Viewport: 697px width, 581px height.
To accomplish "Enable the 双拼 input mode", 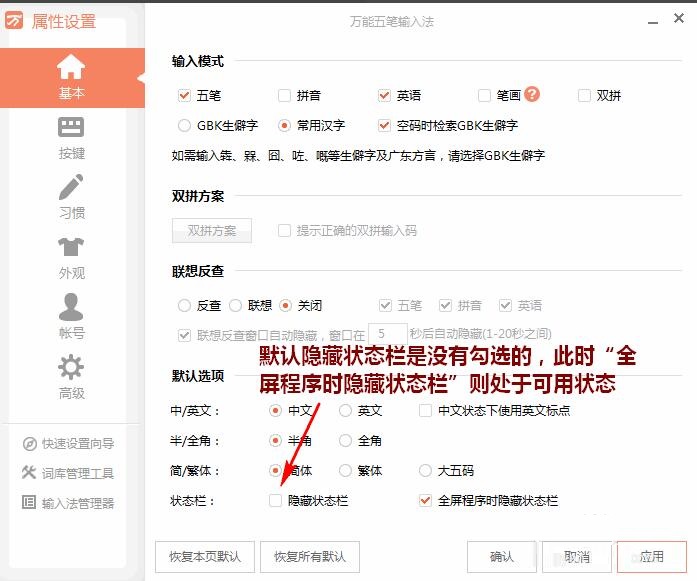I will pos(584,95).
